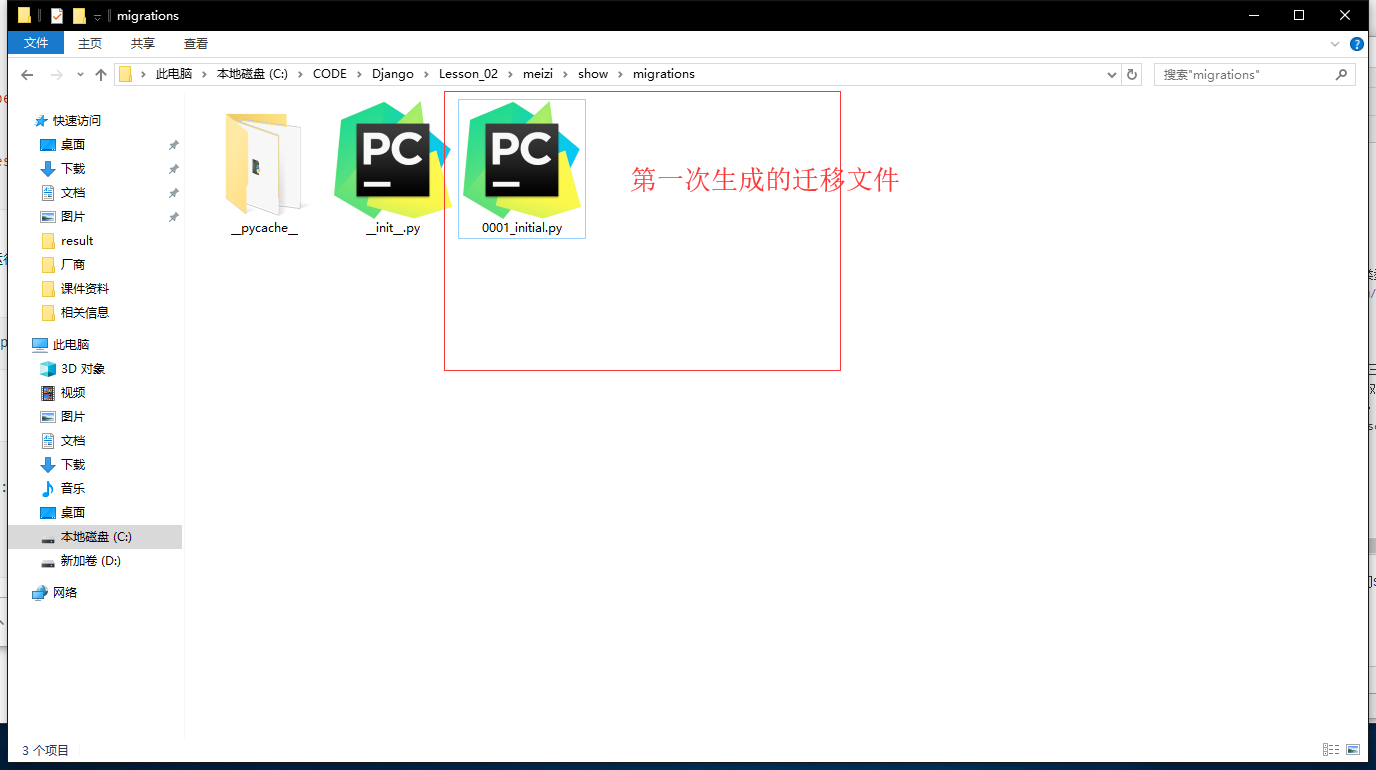
Task: Click the 新加卷 (D:) drive icon
Action: coord(47,561)
